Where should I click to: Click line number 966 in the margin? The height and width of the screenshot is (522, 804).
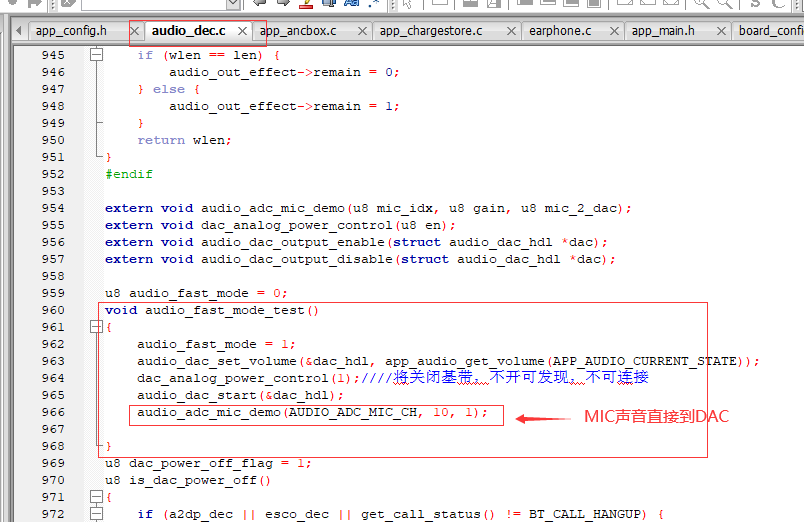pos(53,412)
